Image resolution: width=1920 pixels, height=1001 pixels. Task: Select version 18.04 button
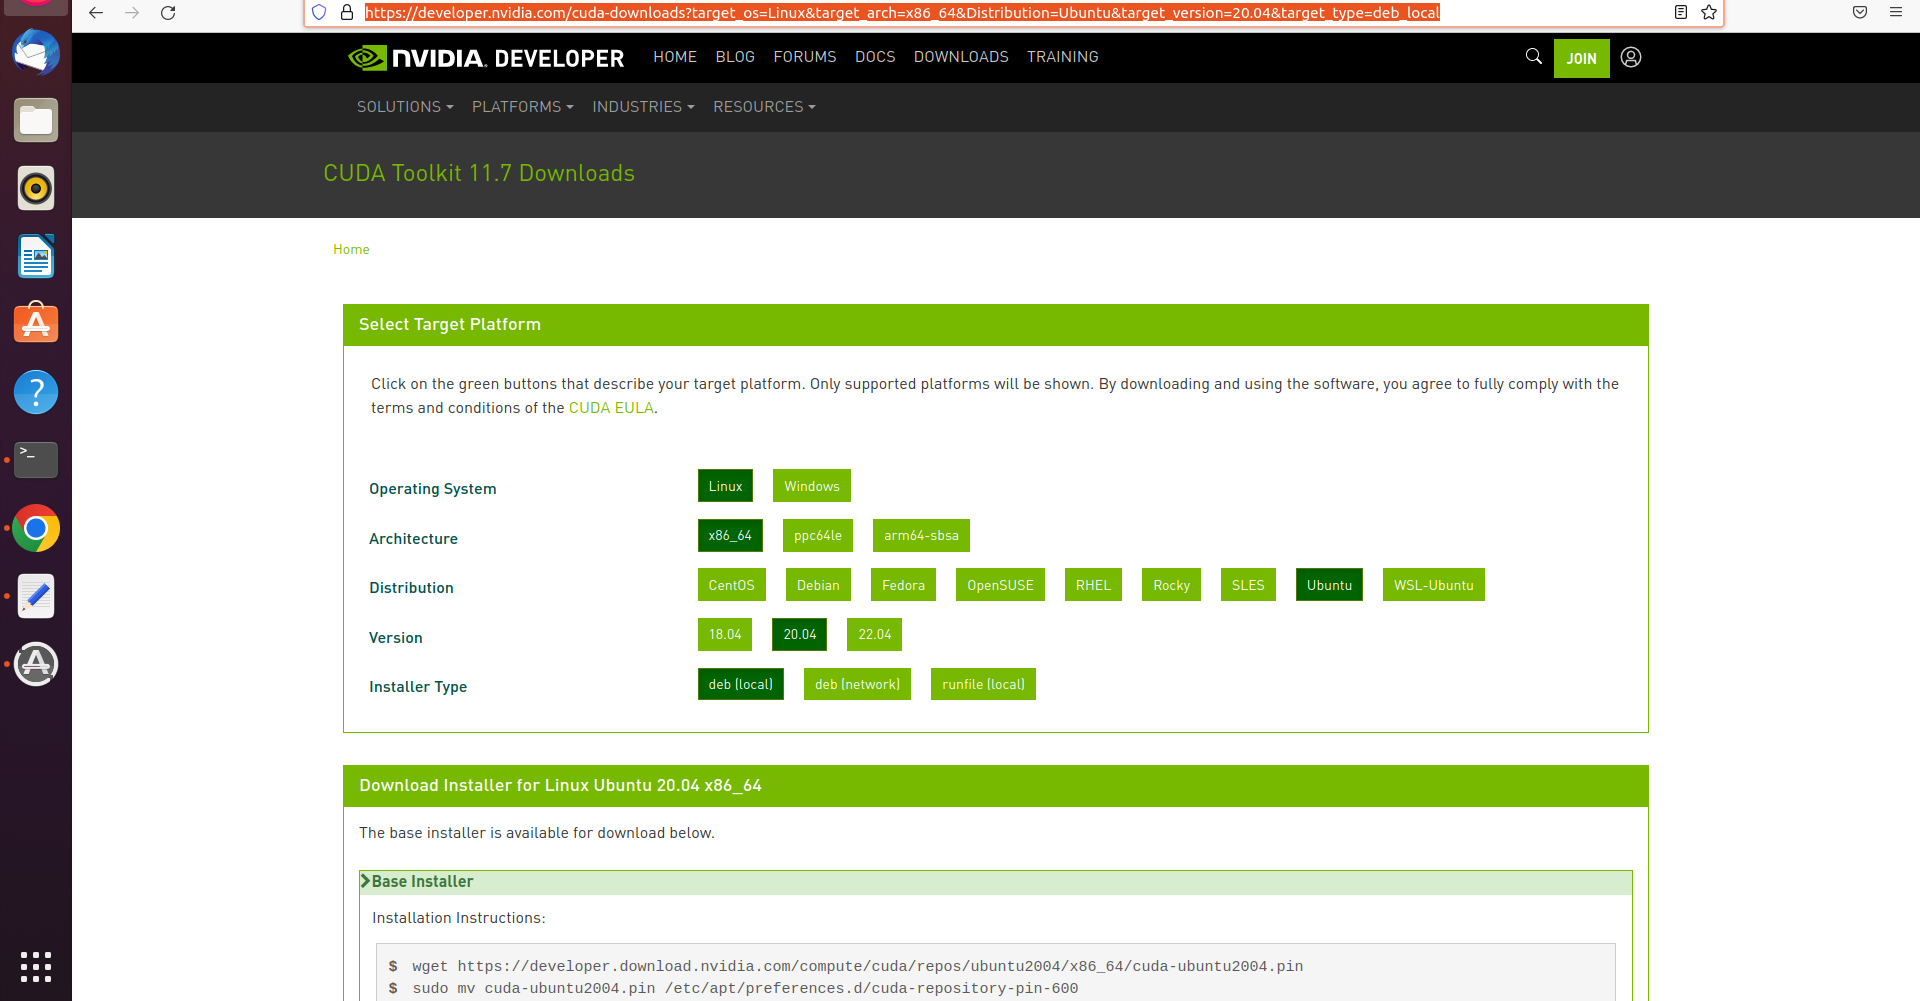pyautogui.click(x=725, y=635)
